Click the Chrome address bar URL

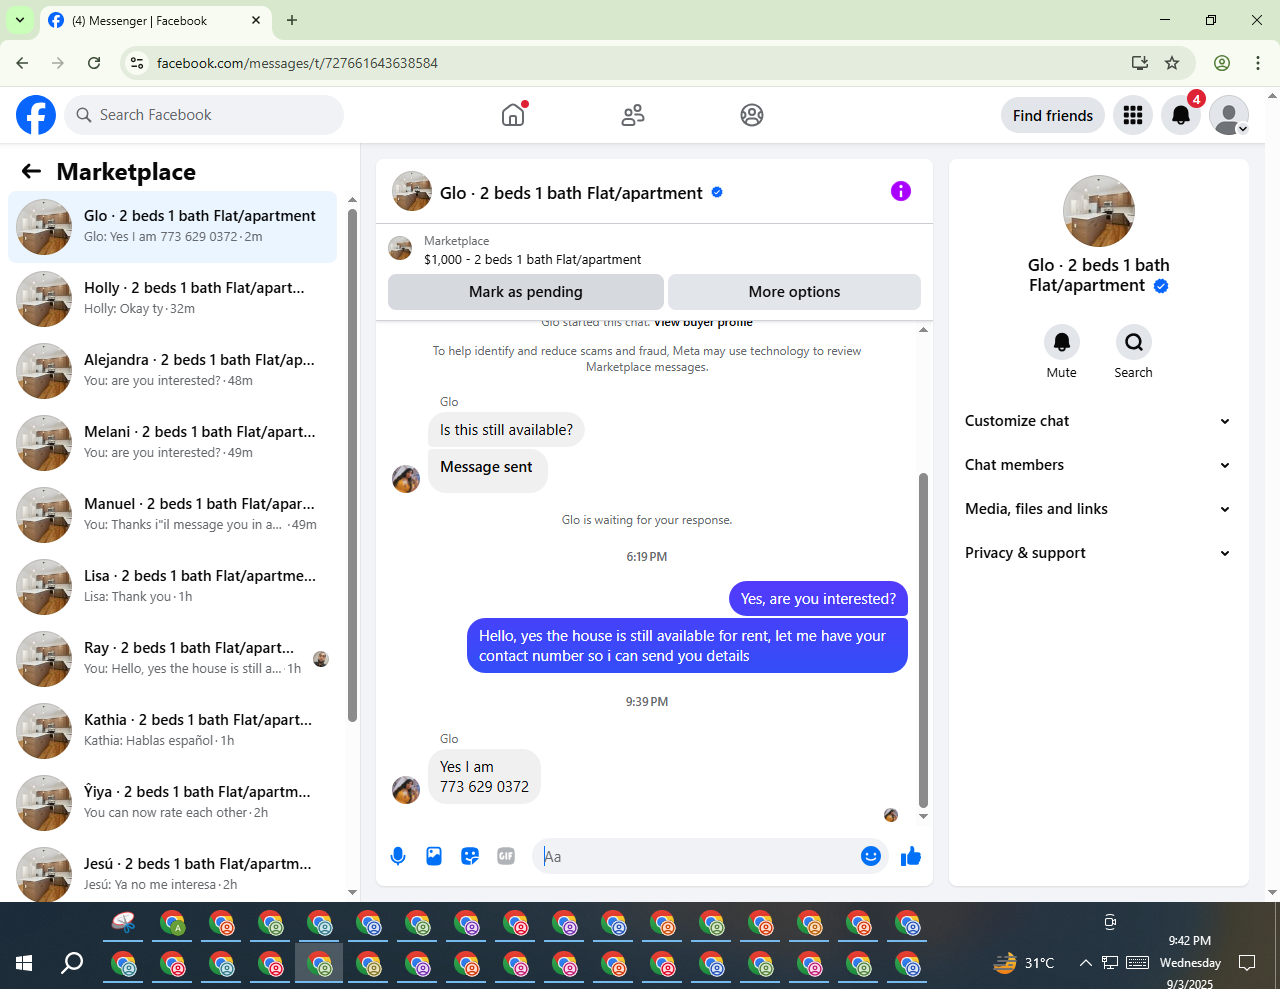297,63
